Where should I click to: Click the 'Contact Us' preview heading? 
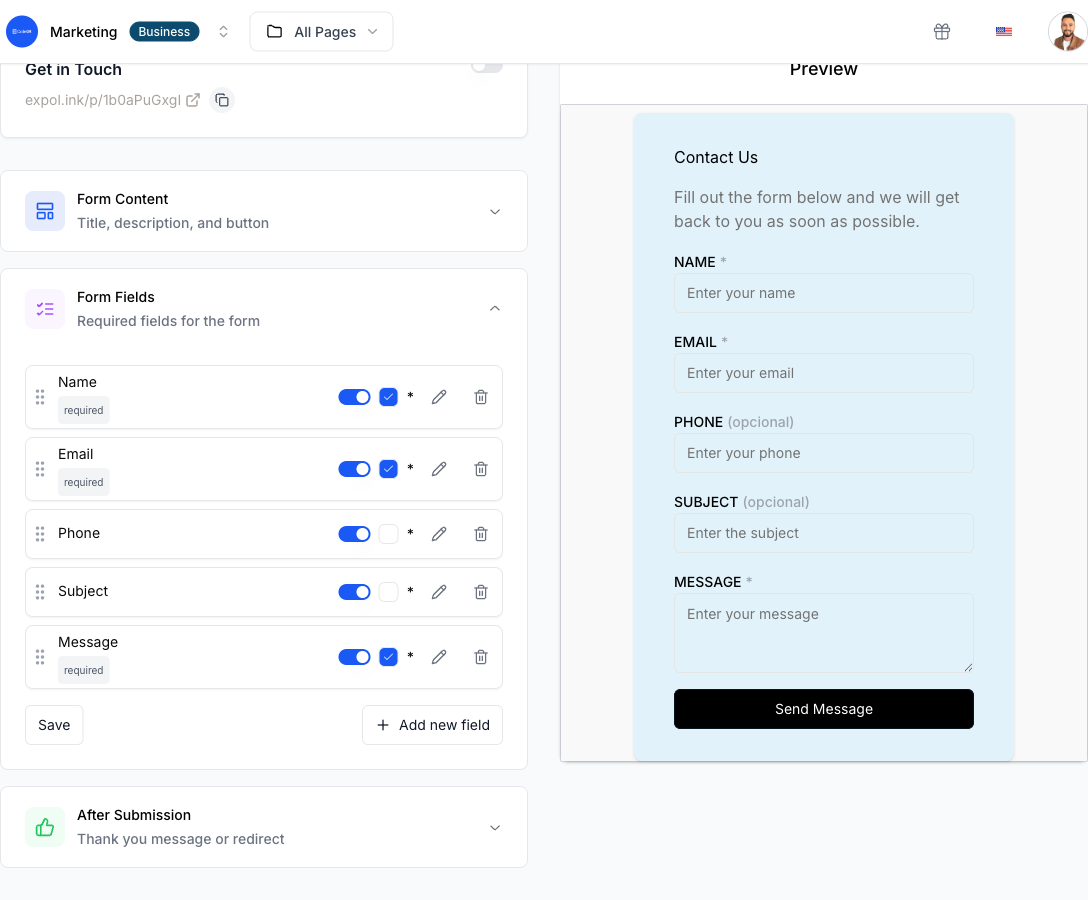pyautogui.click(x=715, y=158)
